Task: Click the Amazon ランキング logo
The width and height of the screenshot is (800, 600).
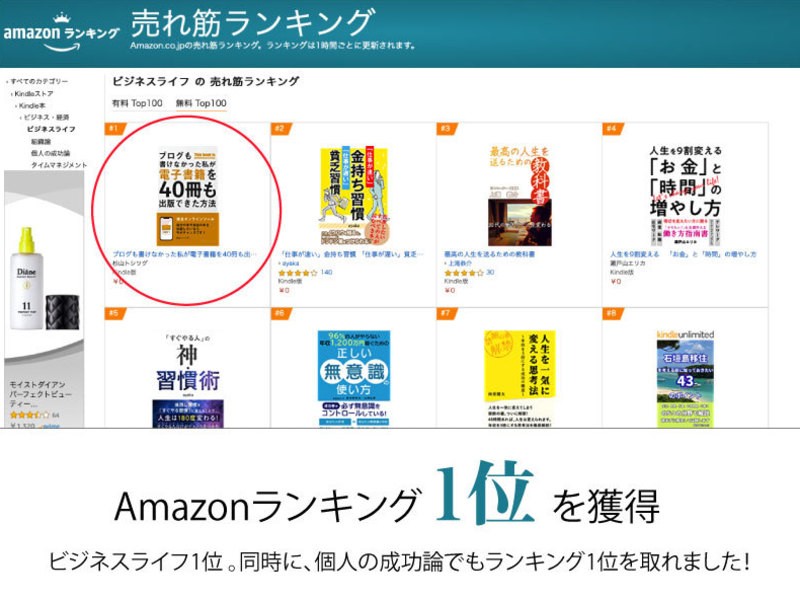Action: click(61, 32)
